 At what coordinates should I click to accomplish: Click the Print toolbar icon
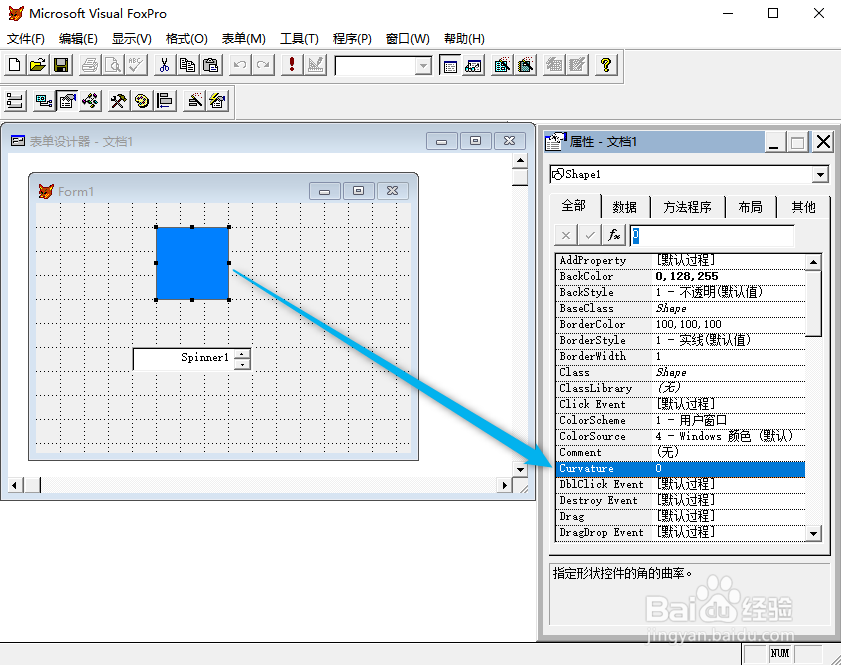[90, 65]
